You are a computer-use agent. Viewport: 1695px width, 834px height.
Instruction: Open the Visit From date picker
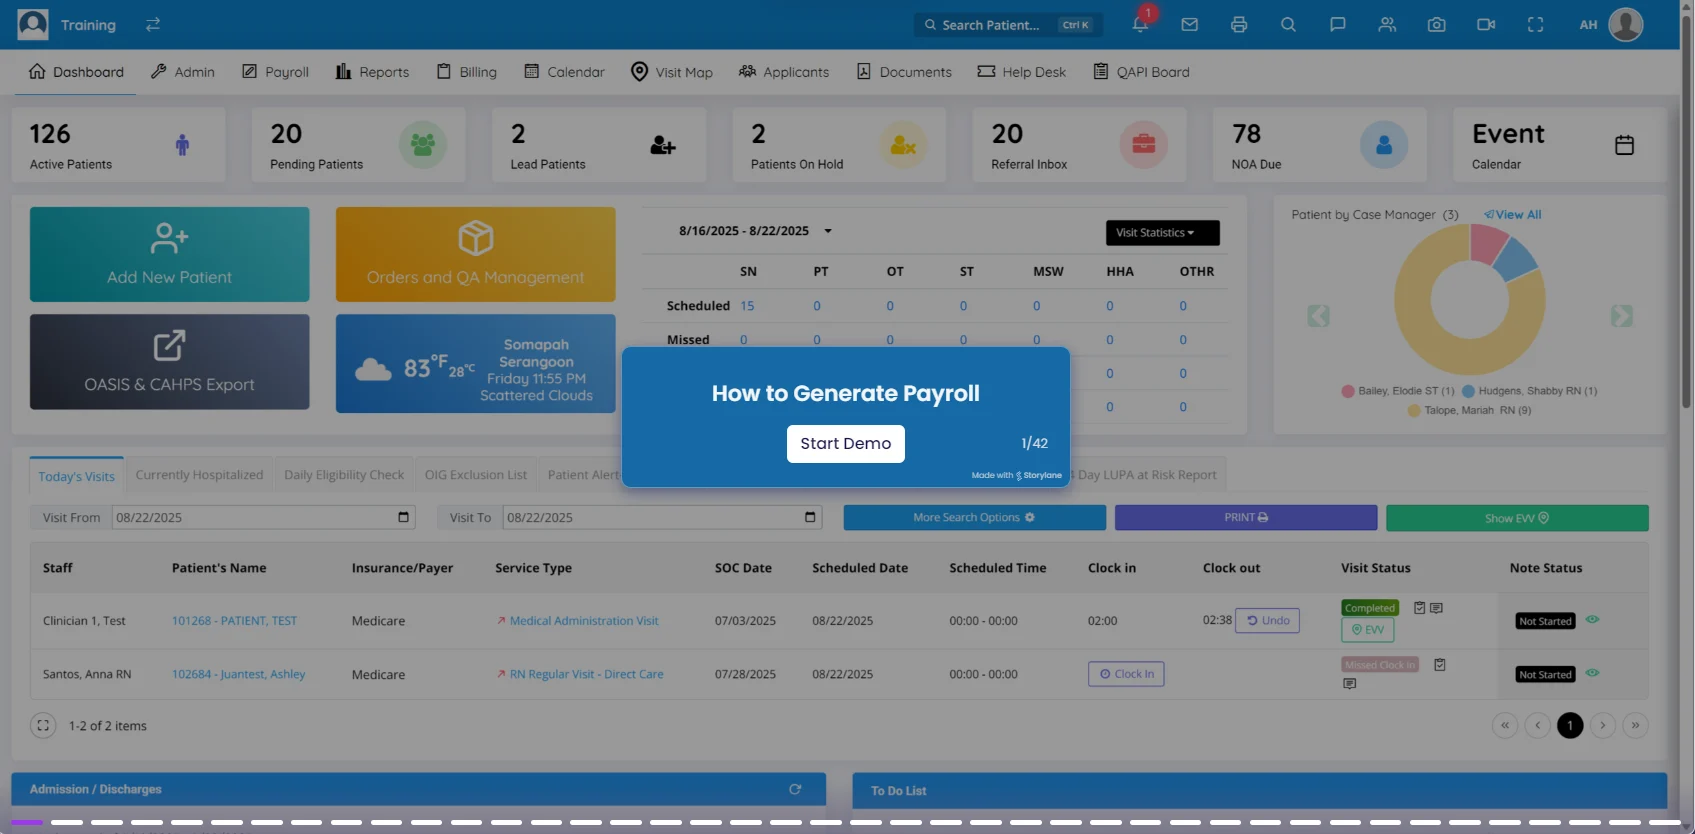(x=403, y=517)
